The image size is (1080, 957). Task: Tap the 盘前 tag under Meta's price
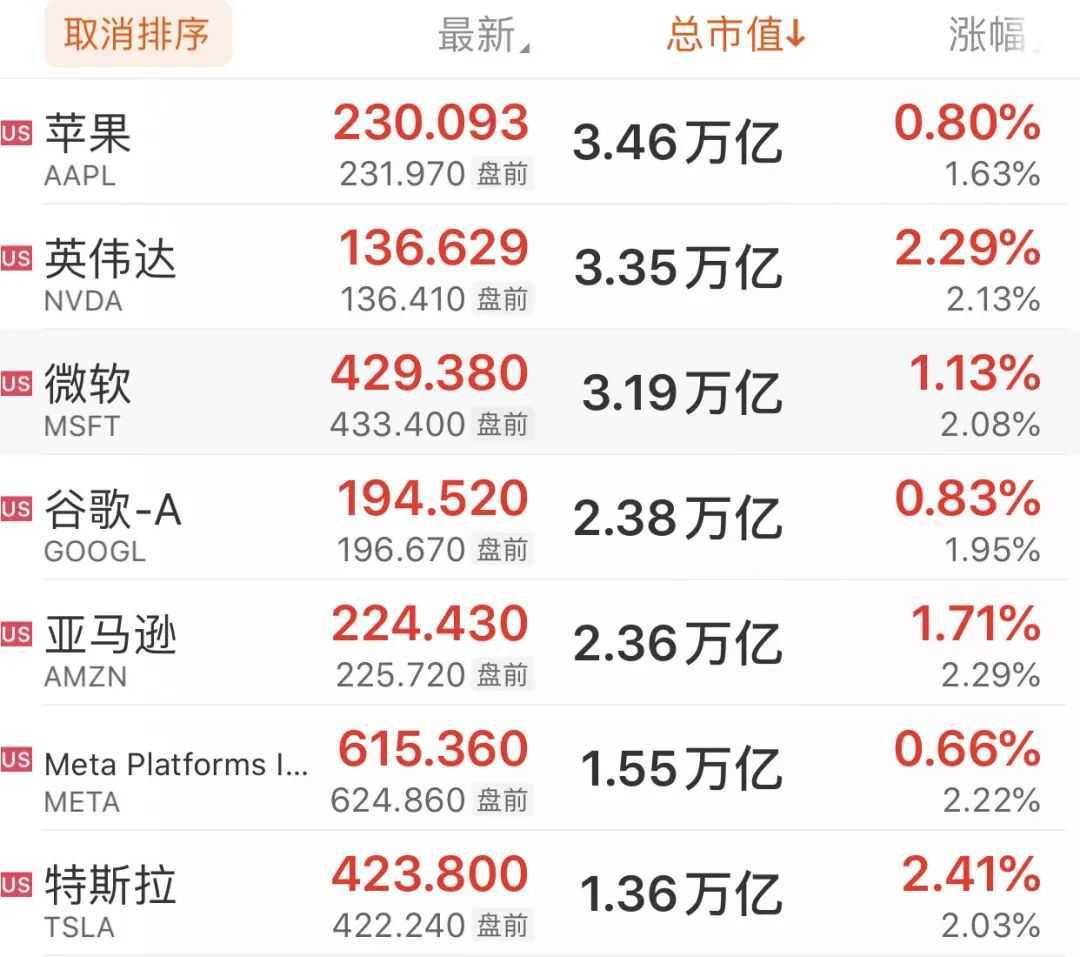[x=503, y=800]
